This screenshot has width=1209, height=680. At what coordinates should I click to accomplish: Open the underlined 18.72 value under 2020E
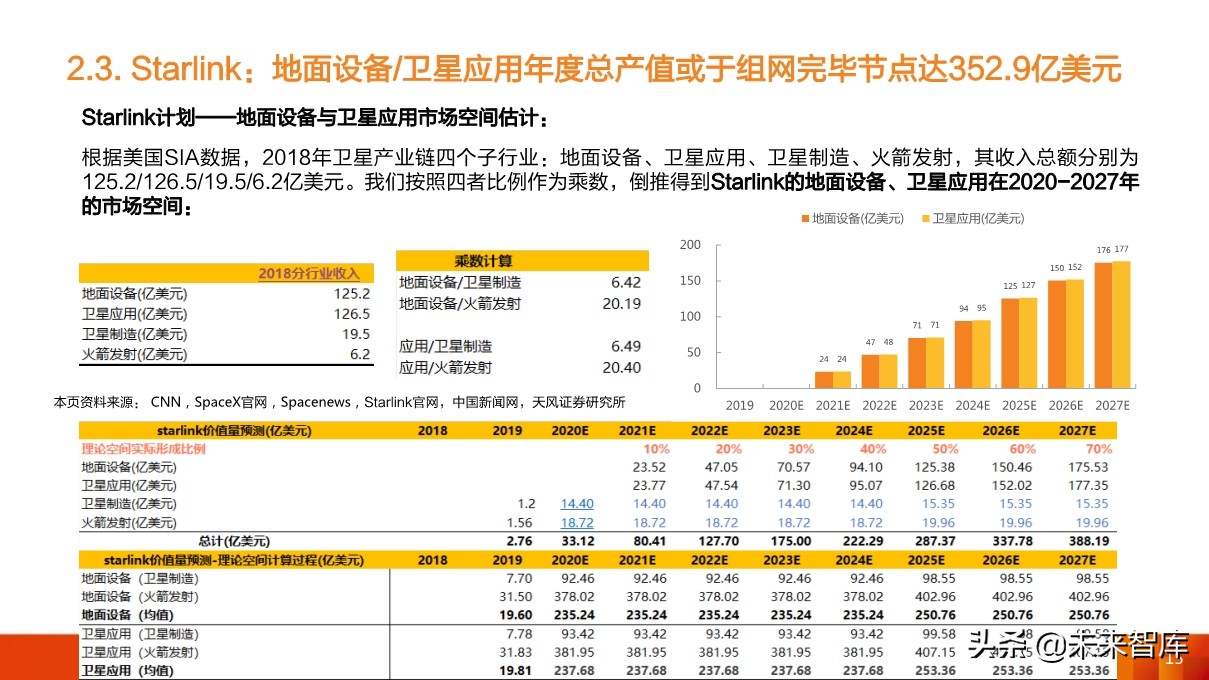coord(577,522)
